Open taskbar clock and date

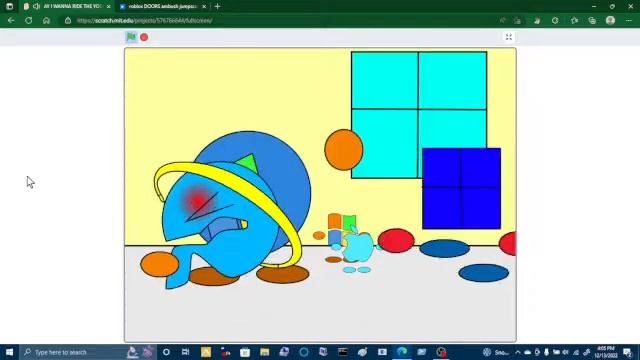[x=606, y=352]
